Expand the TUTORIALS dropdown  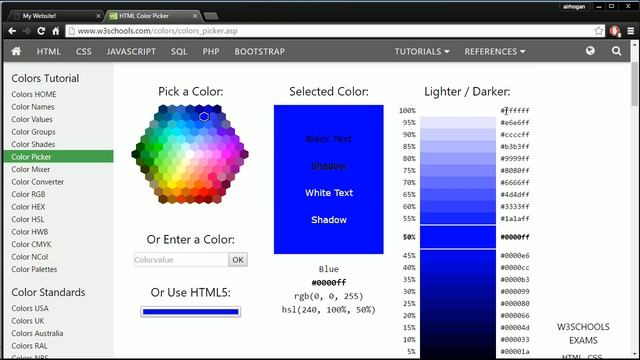tap(422, 51)
